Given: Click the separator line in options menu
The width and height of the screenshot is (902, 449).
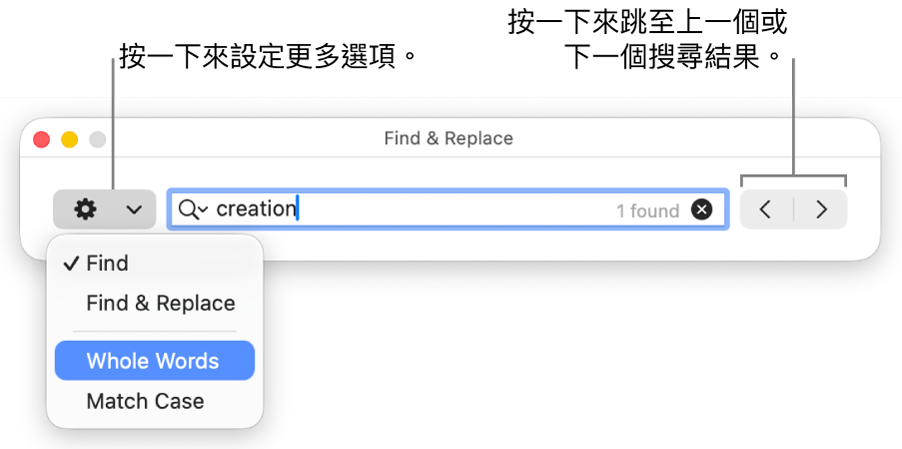Looking at the screenshot, I should (x=154, y=331).
